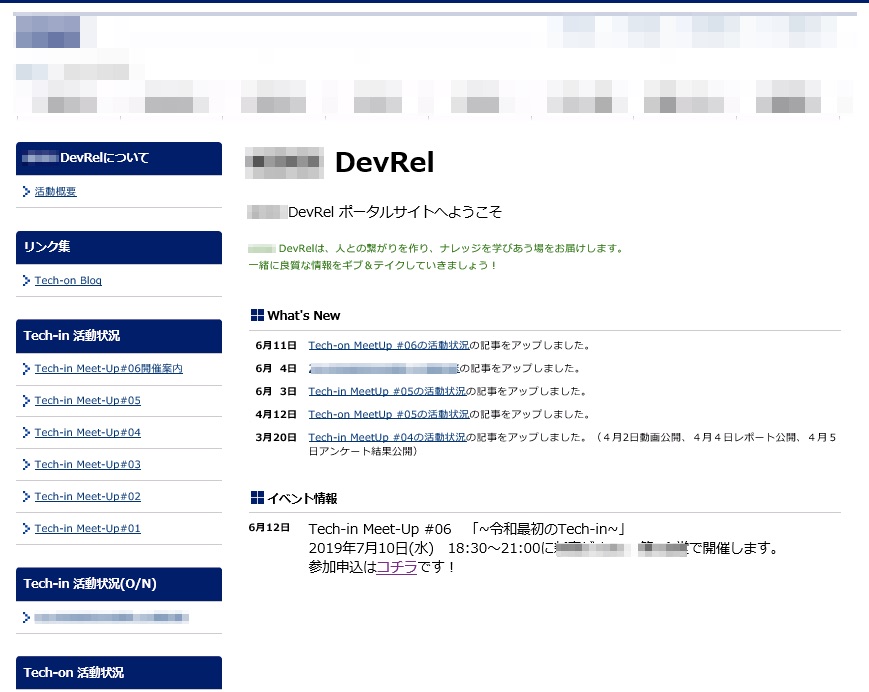Open the Tech-on Blog link
This screenshot has height=692, width=869.
(x=68, y=280)
